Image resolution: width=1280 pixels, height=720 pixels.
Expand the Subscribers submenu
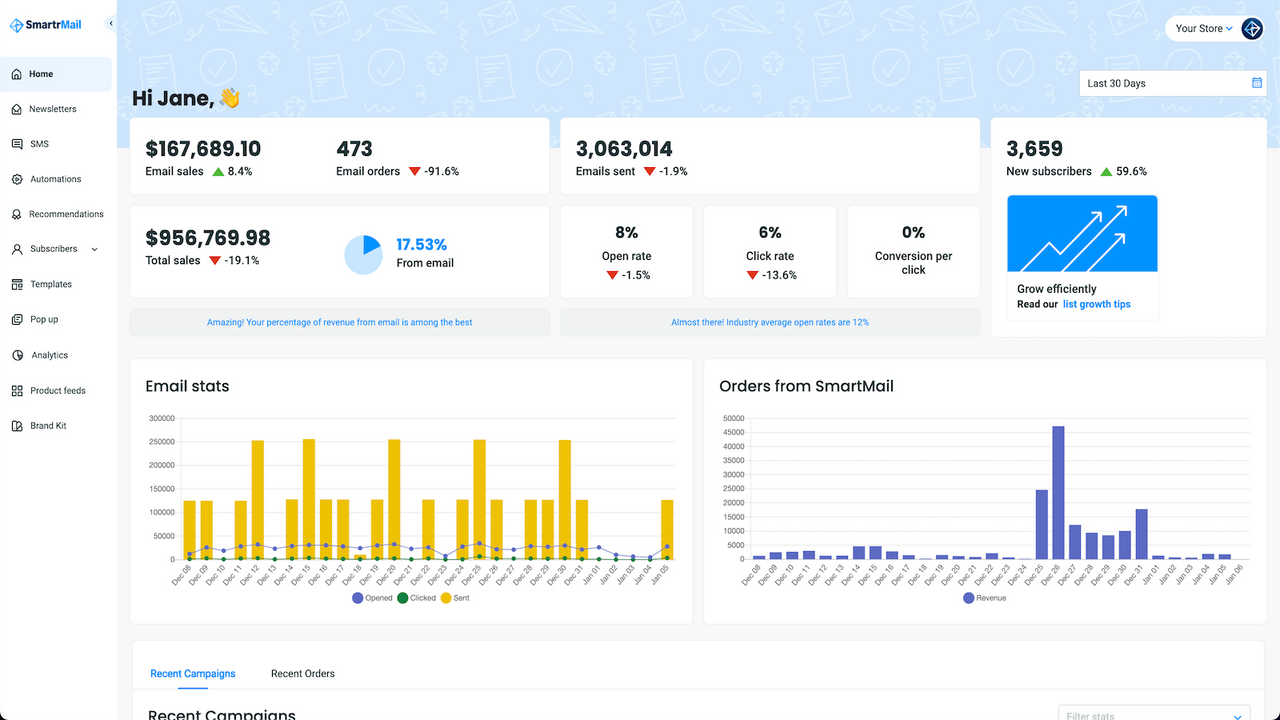click(x=95, y=249)
